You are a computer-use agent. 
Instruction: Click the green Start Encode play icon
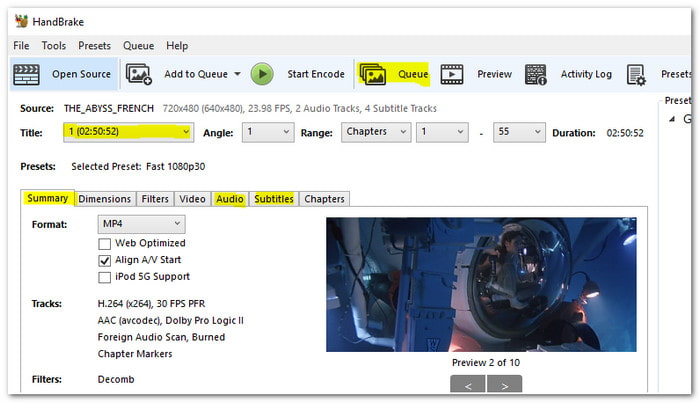[262, 74]
